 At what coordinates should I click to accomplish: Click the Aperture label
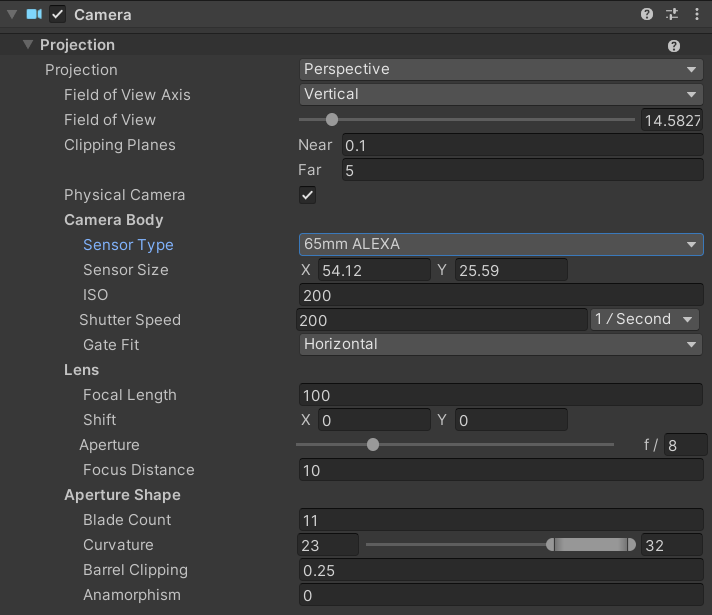point(109,445)
